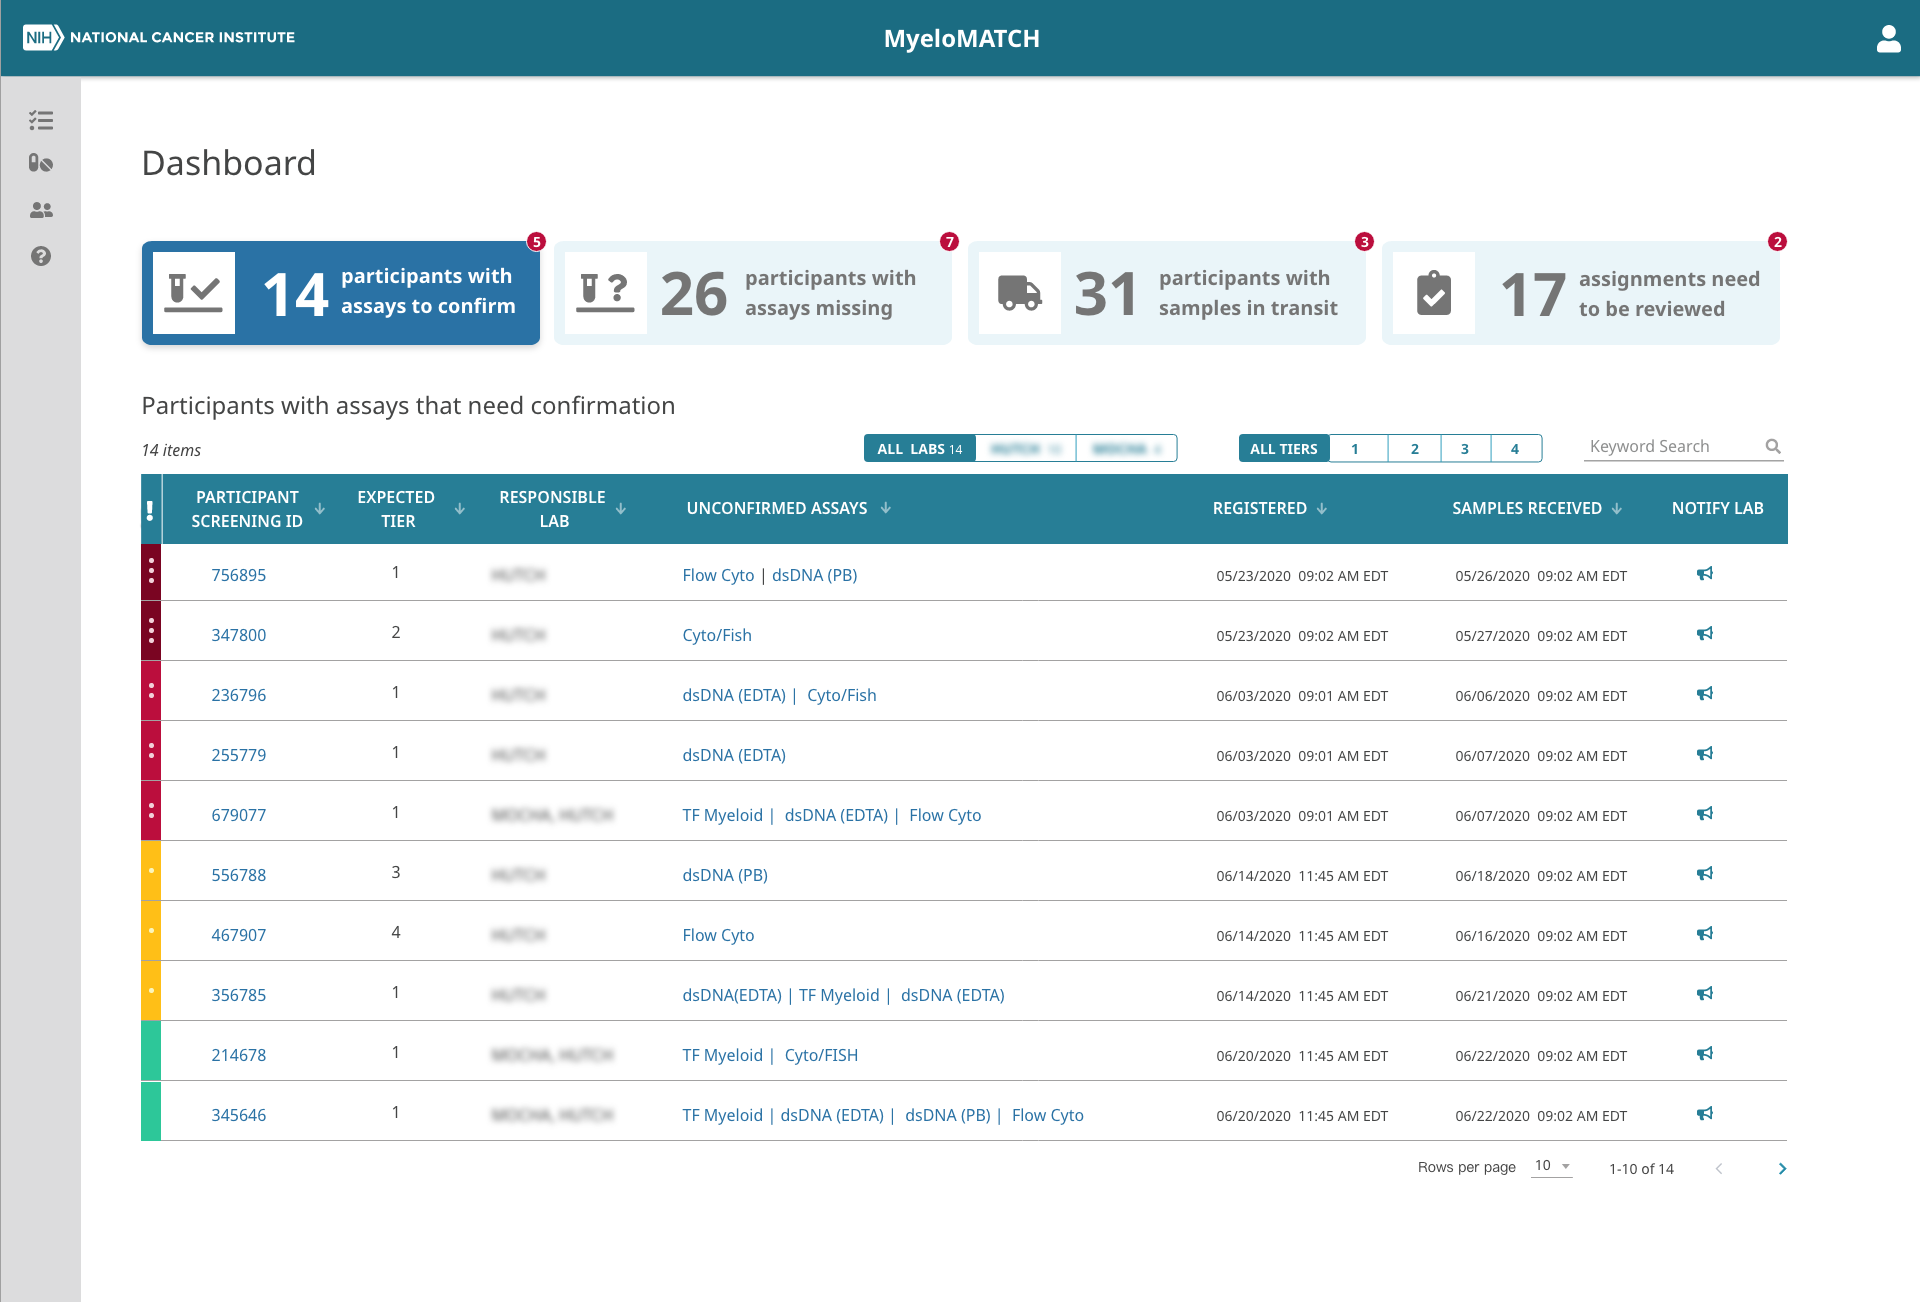
Task: Open the participants group sidebar icon
Action: click(41, 210)
